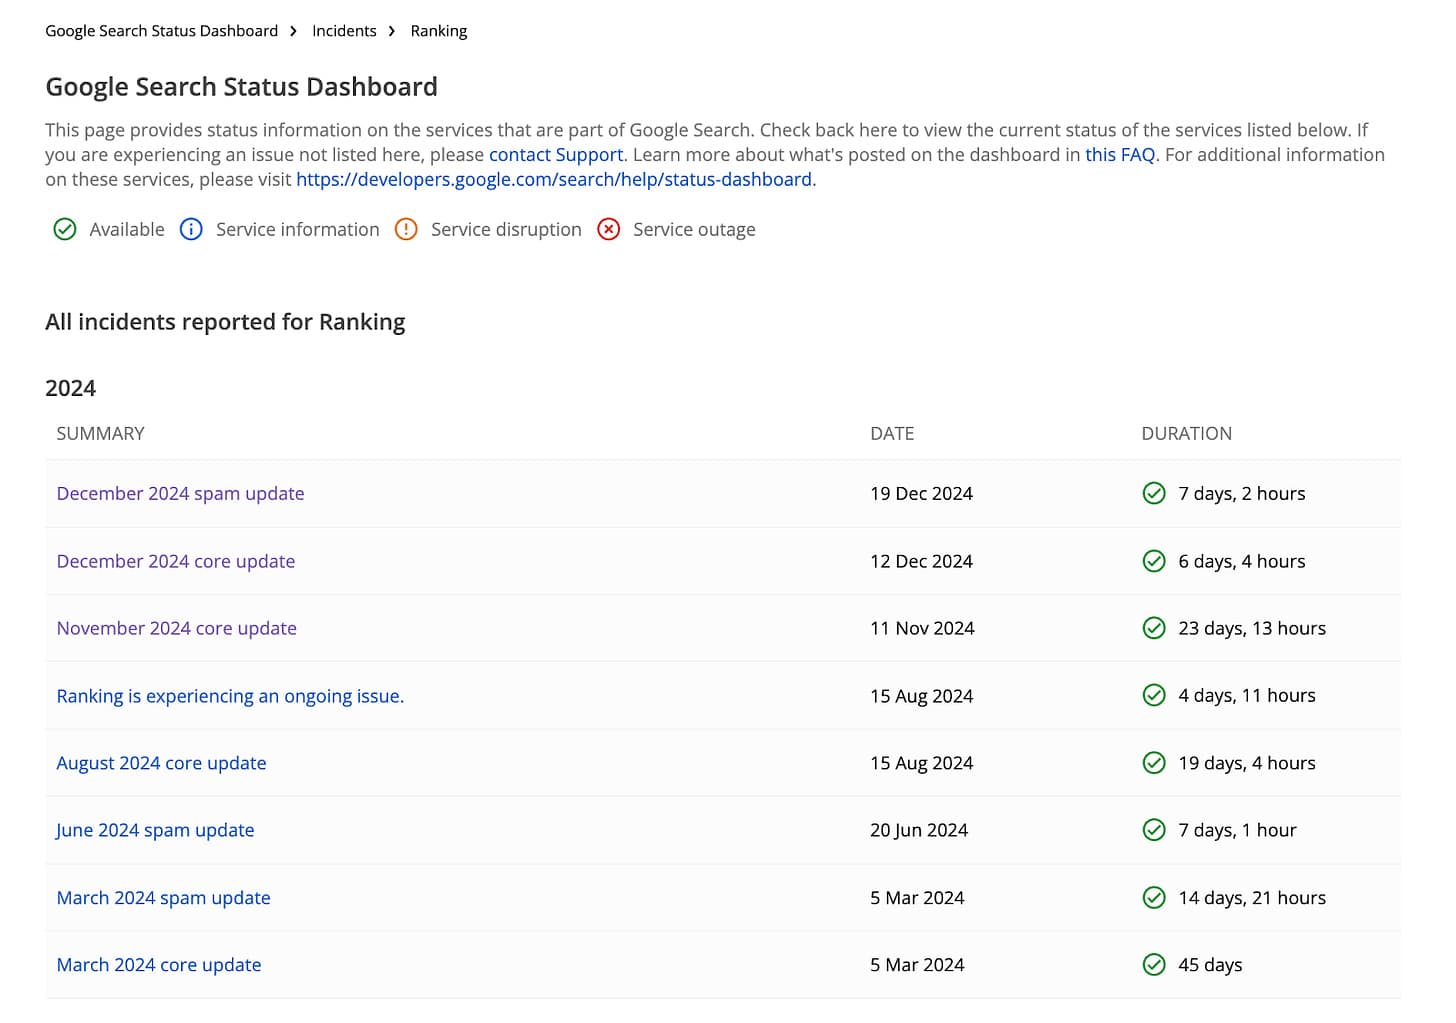Image resolution: width=1456 pixels, height=1023 pixels.
Task: Open Google Search Status Dashboard breadcrumb
Action: (x=161, y=31)
